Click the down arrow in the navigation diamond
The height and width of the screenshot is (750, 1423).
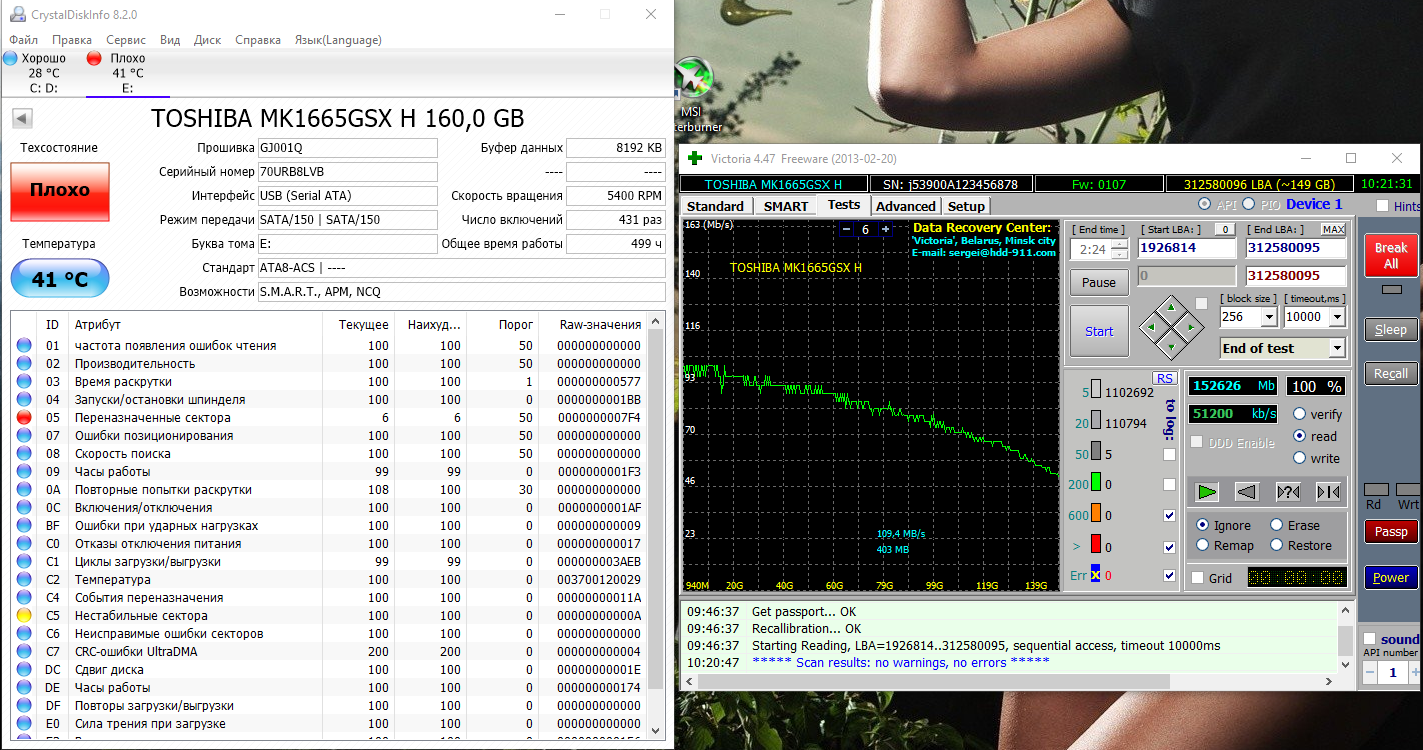pyautogui.click(x=1173, y=346)
